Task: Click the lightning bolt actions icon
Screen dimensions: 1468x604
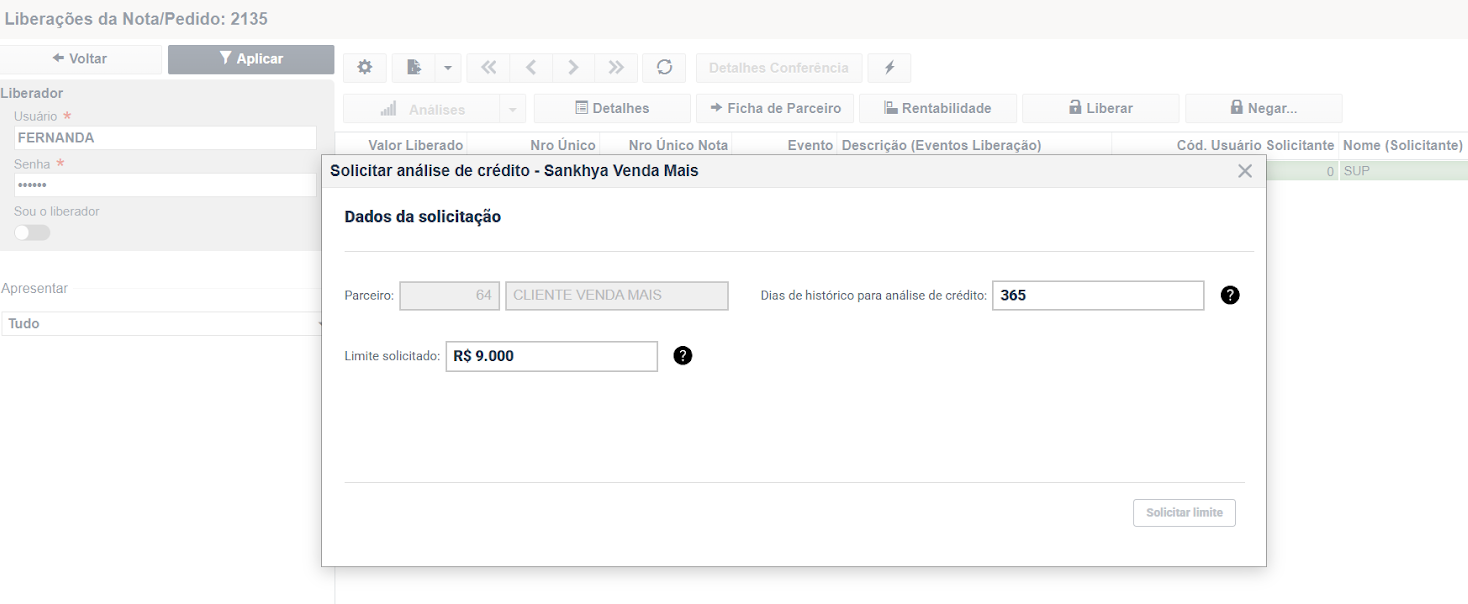Action: pyautogui.click(x=889, y=68)
